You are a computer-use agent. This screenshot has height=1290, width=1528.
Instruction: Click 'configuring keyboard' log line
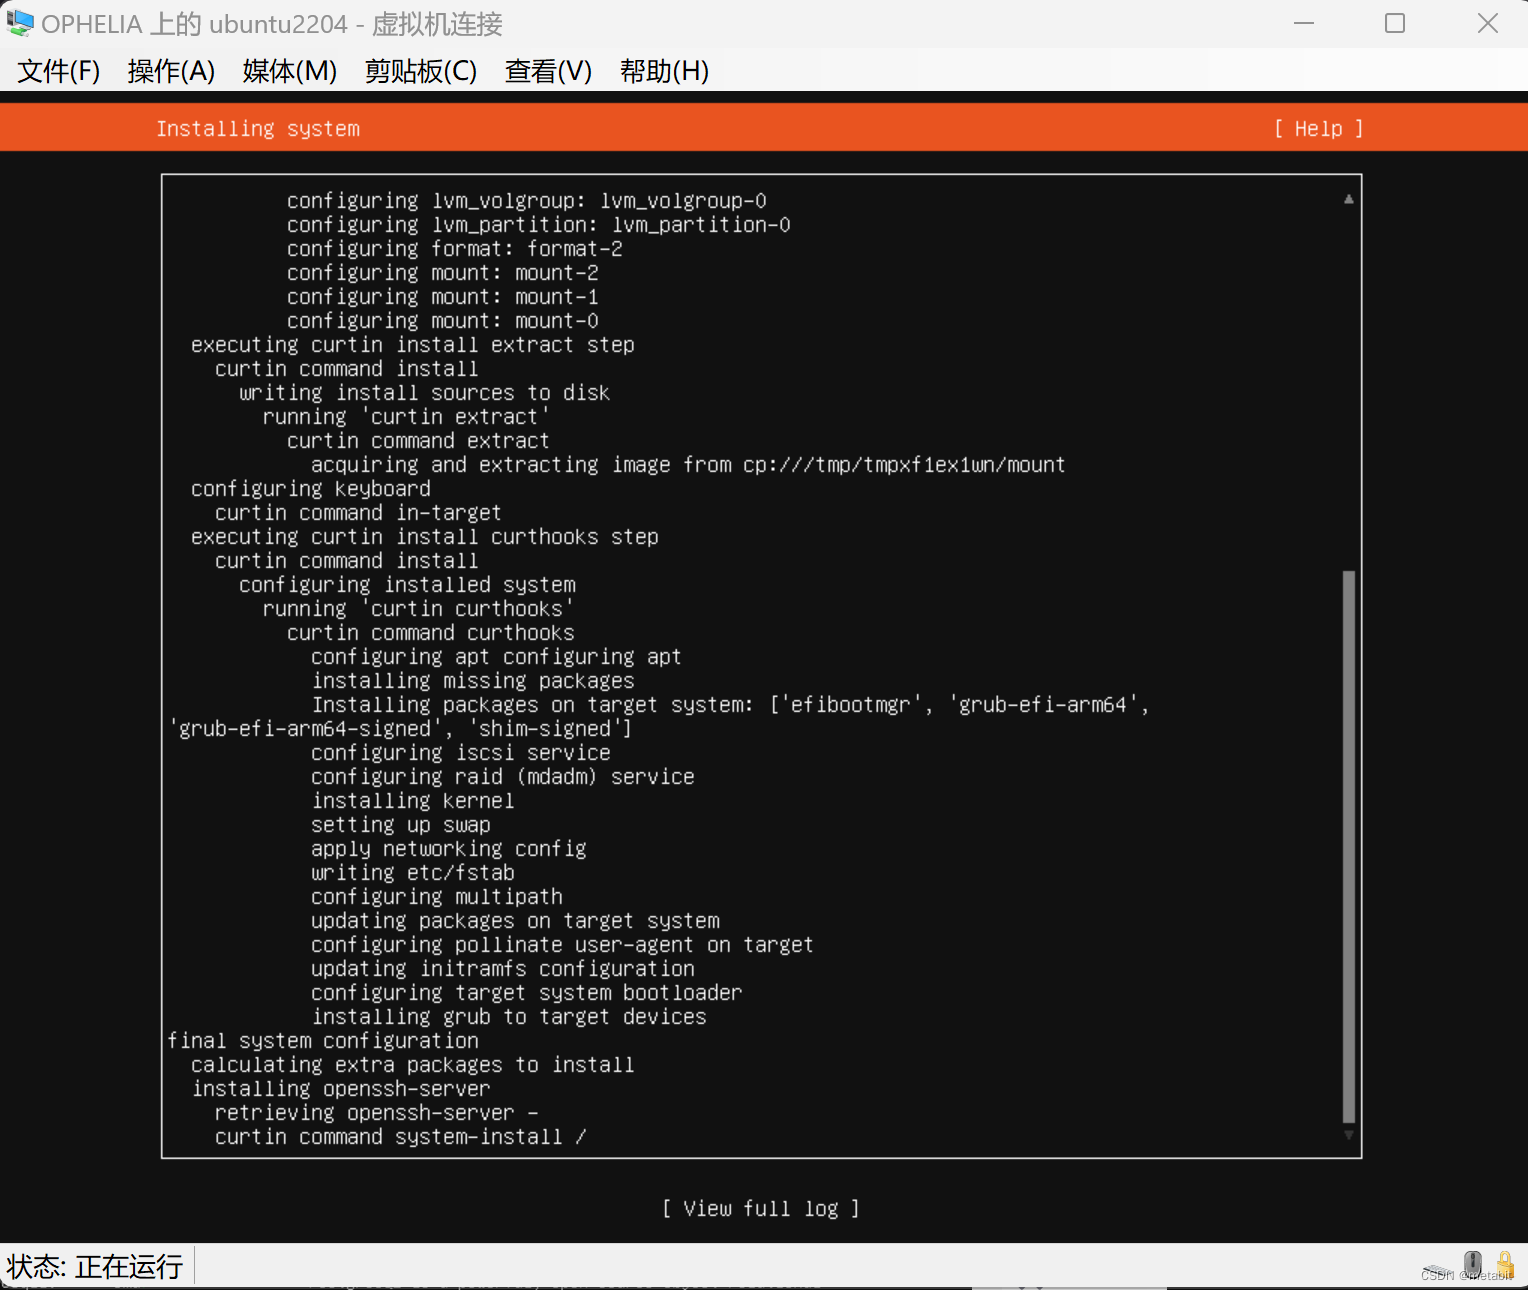(x=311, y=489)
